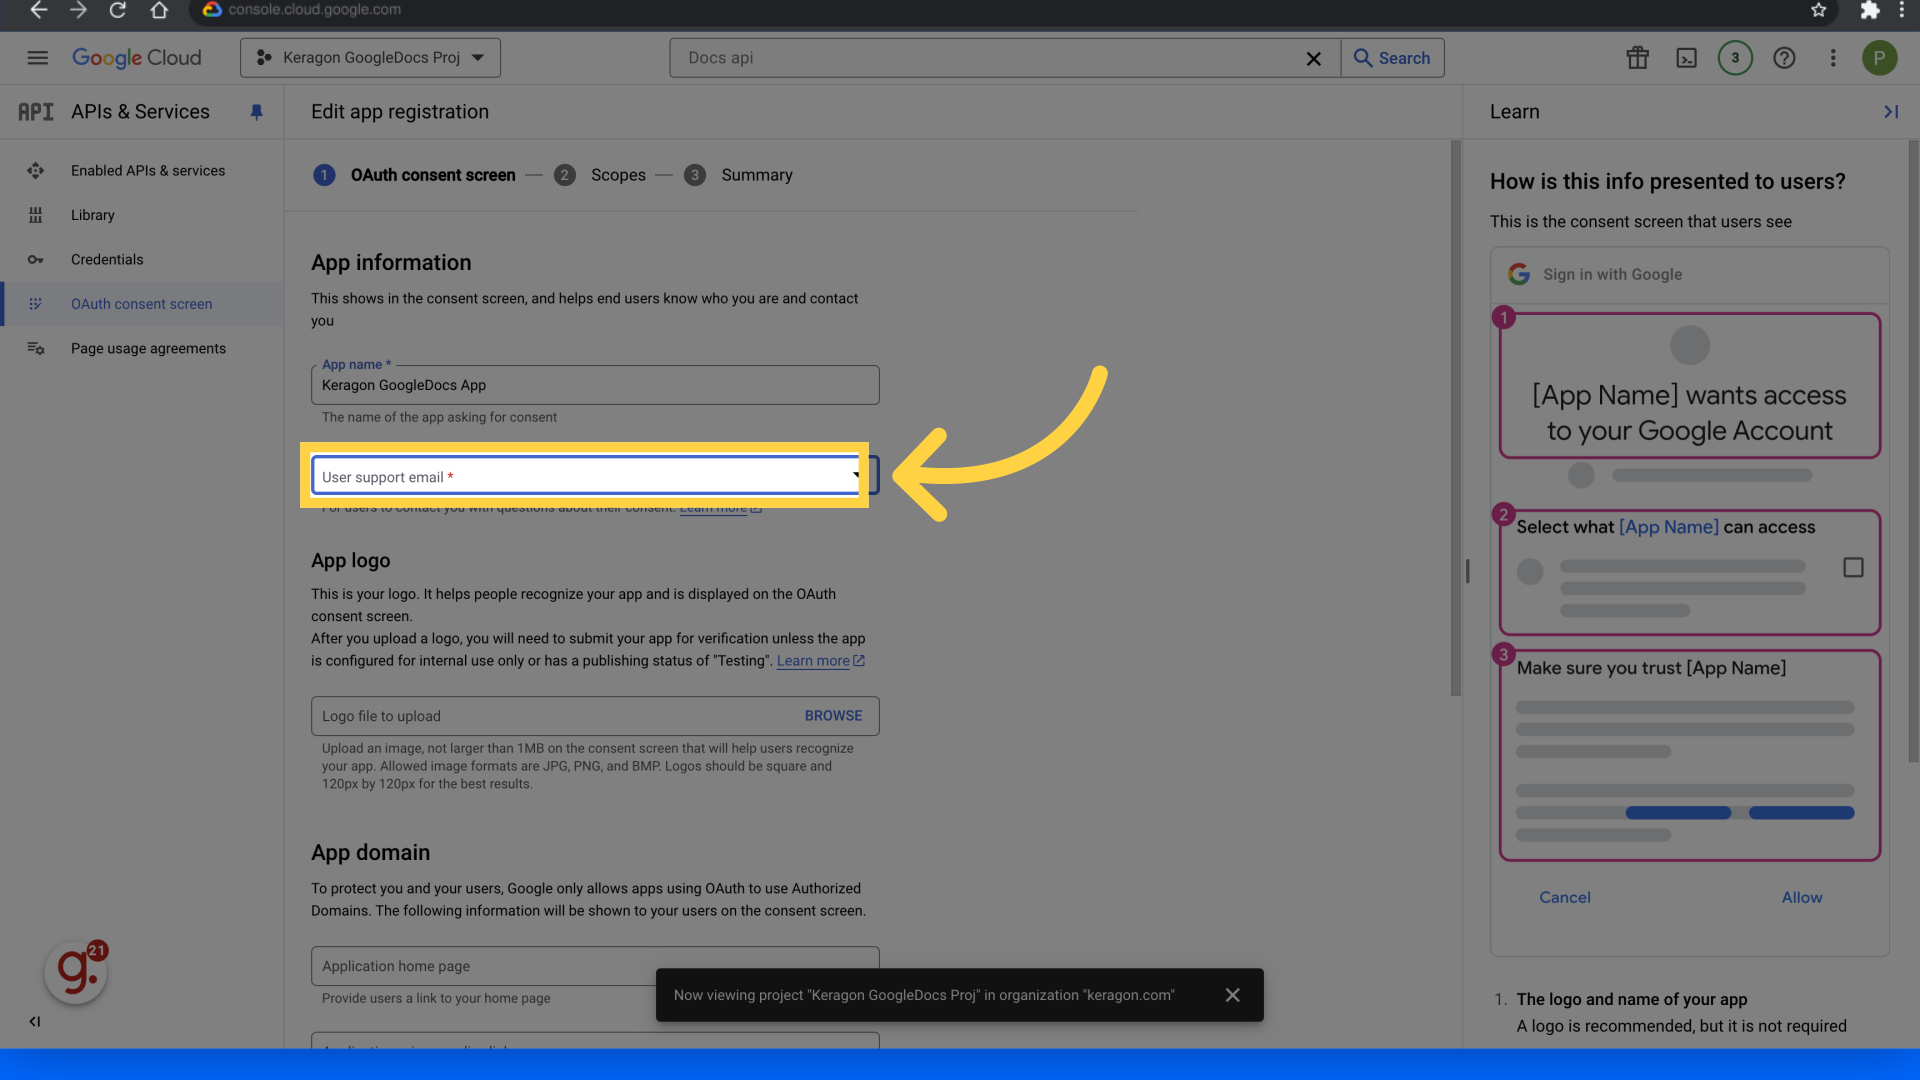Click the Enabled APIs & services icon

36,171
